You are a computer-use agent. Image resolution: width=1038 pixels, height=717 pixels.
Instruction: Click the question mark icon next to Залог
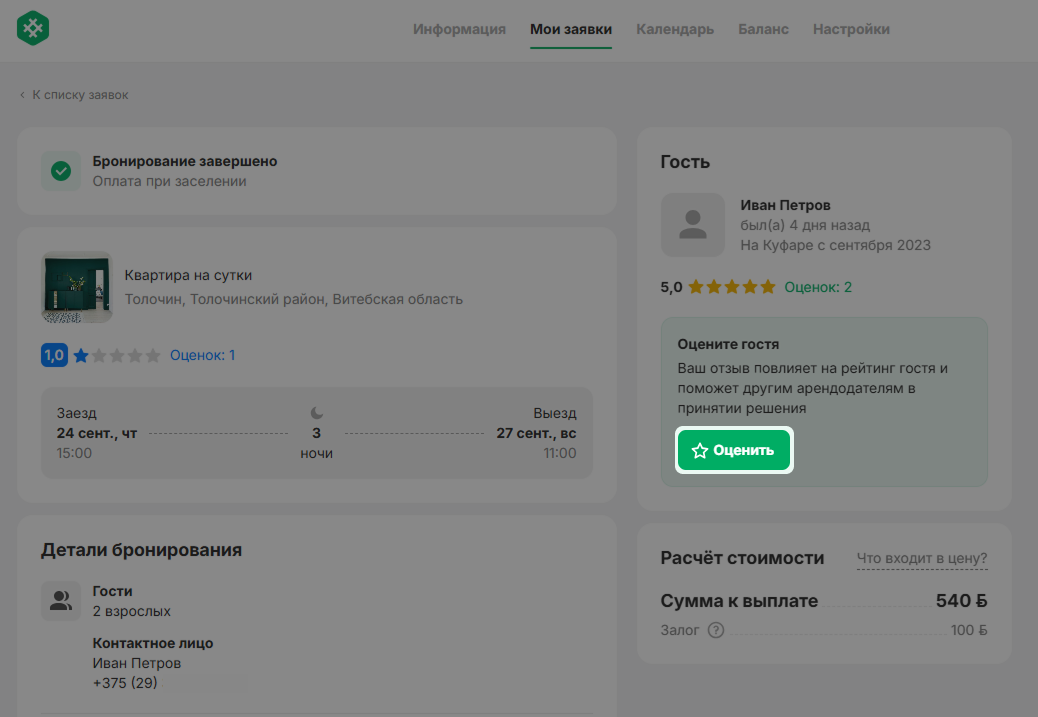click(716, 630)
